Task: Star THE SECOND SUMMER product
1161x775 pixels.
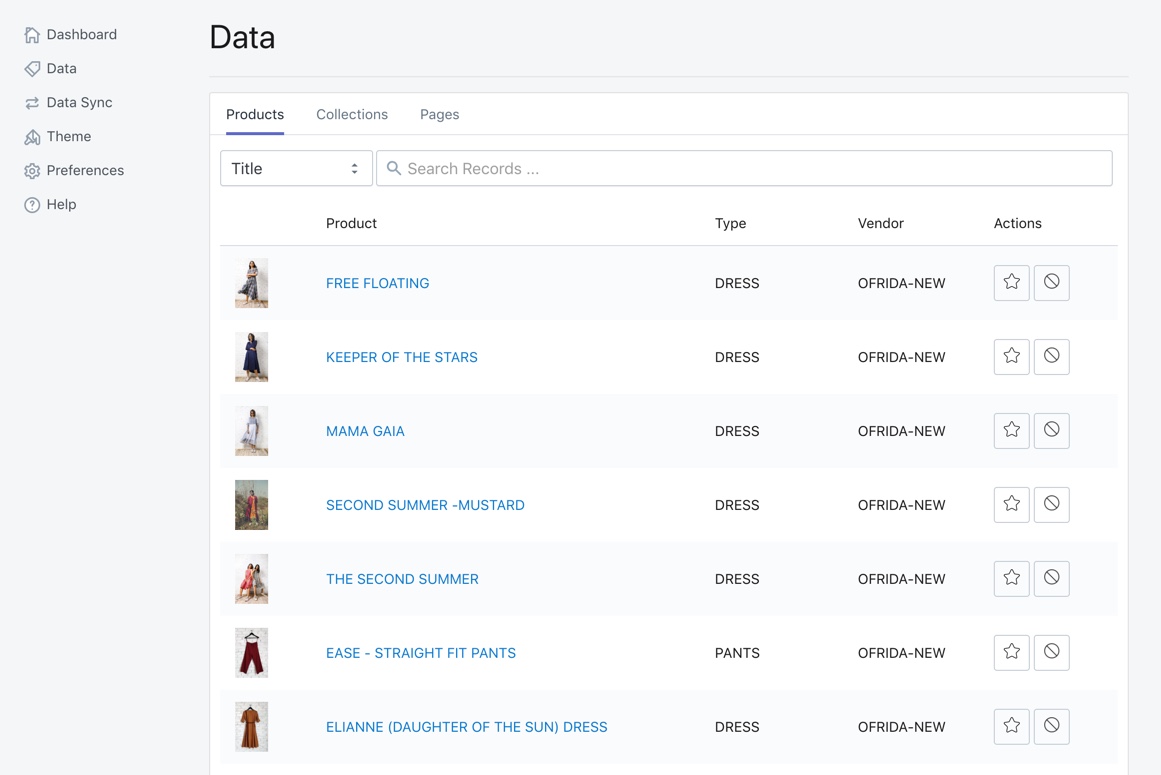Action: (1011, 579)
